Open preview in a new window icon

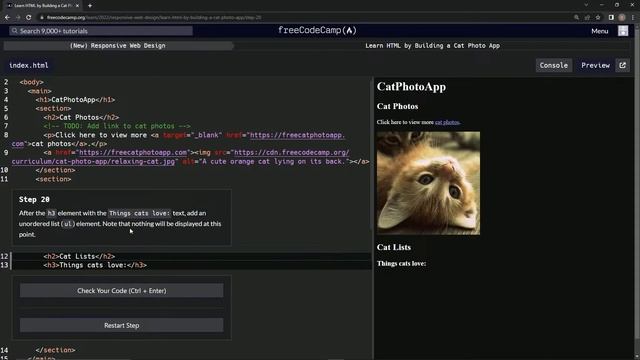click(x=622, y=65)
